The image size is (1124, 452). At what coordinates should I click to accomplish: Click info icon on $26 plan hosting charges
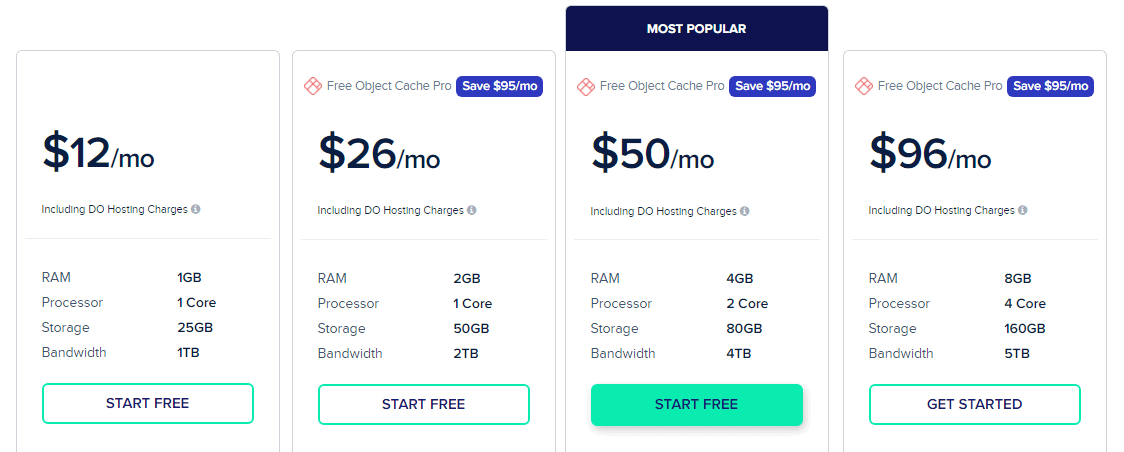coord(472,210)
